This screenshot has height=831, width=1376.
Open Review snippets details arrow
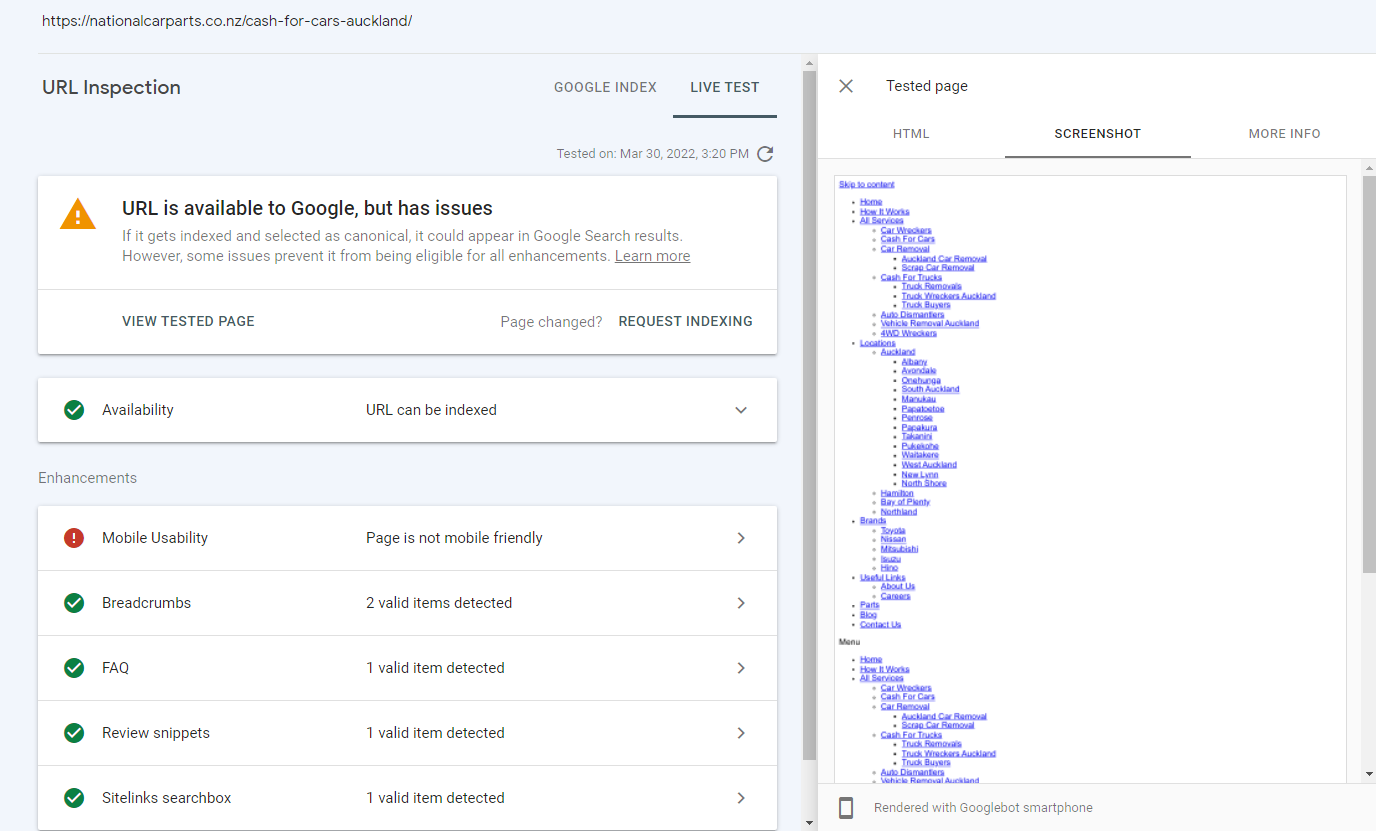(741, 733)
